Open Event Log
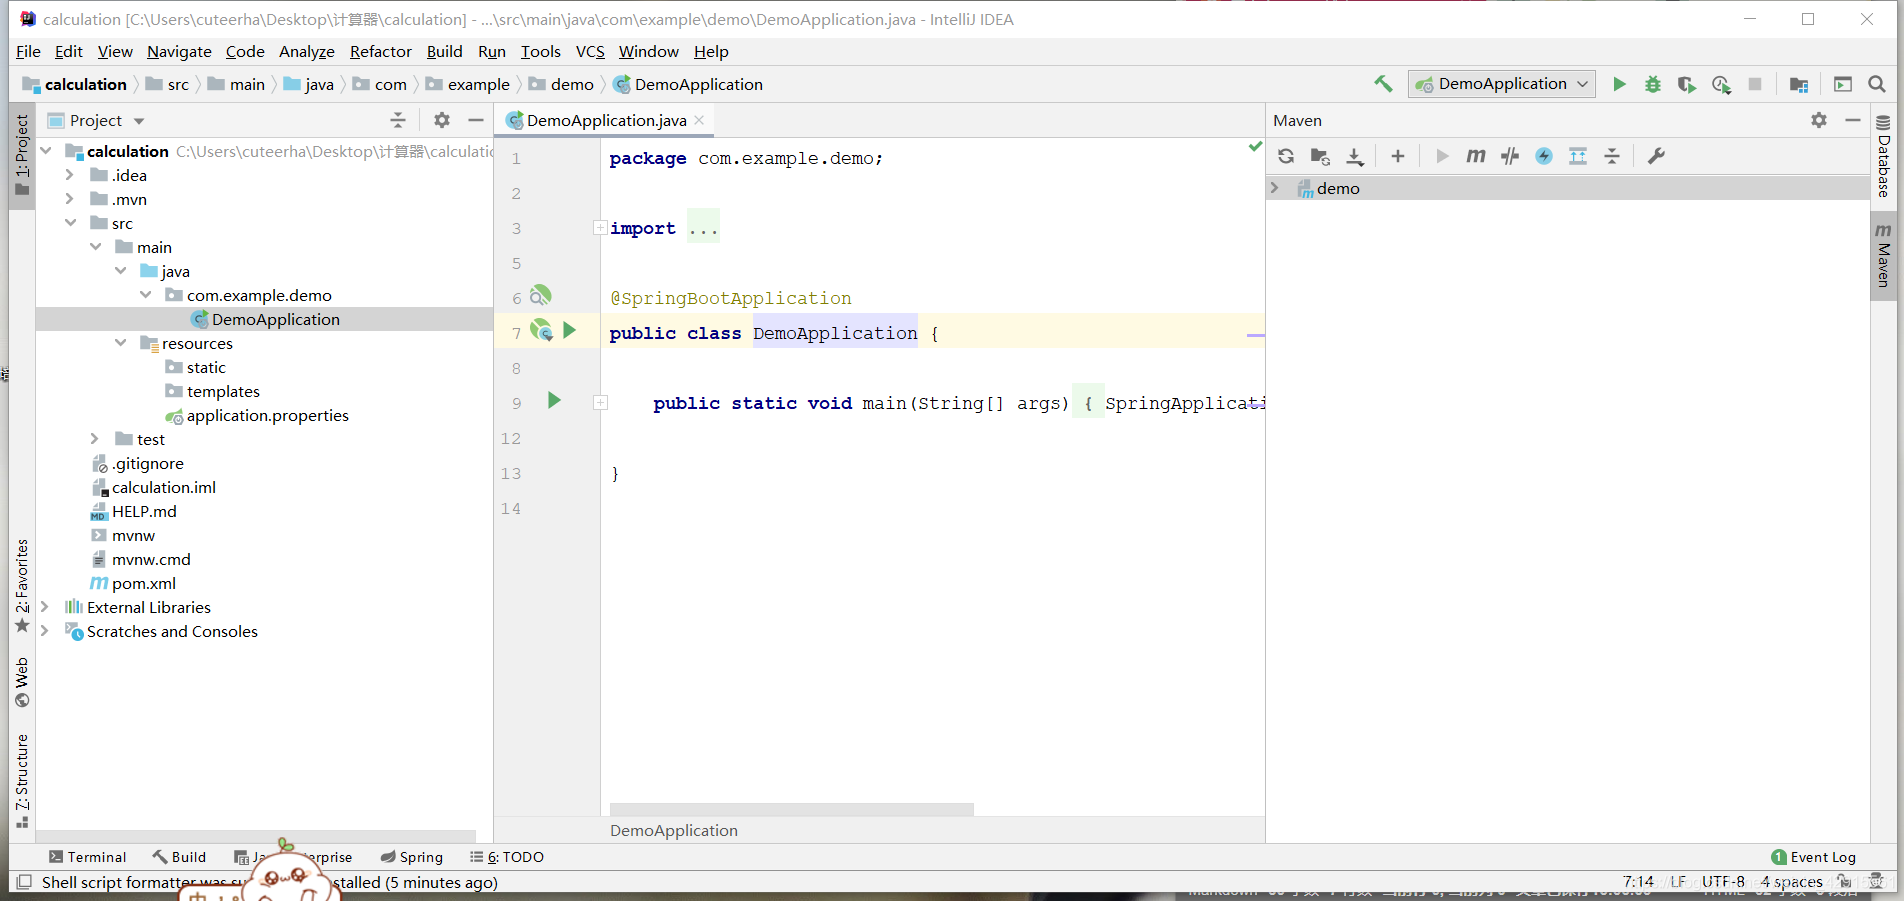1904x901 pixels. (1813, 857)
